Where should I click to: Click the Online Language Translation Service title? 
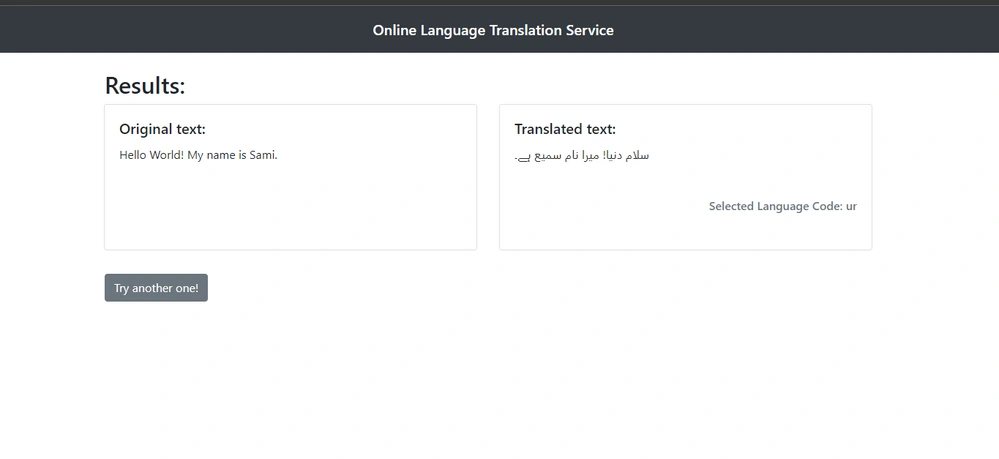tap(493, 30)
